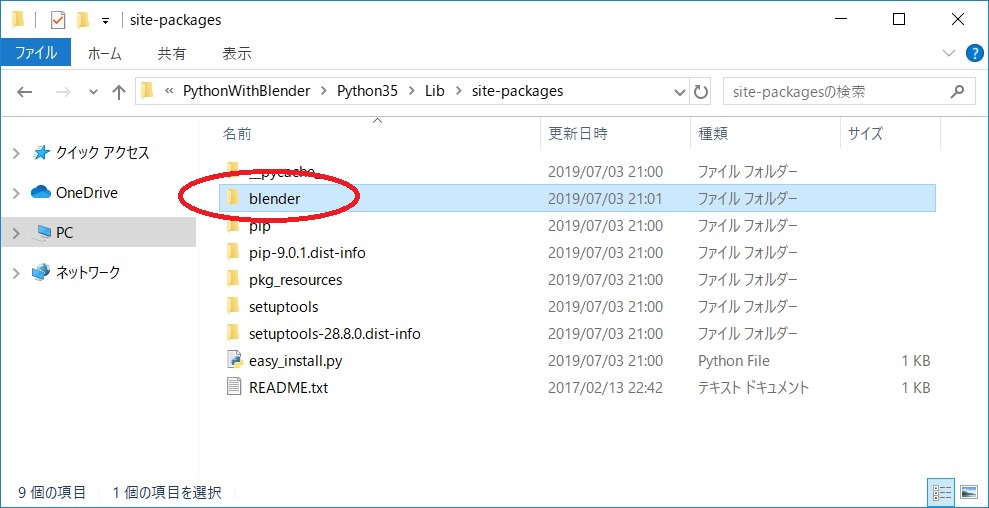Open Help via blue question mark icon
The image size is (989, 508).
click(975, 54)
